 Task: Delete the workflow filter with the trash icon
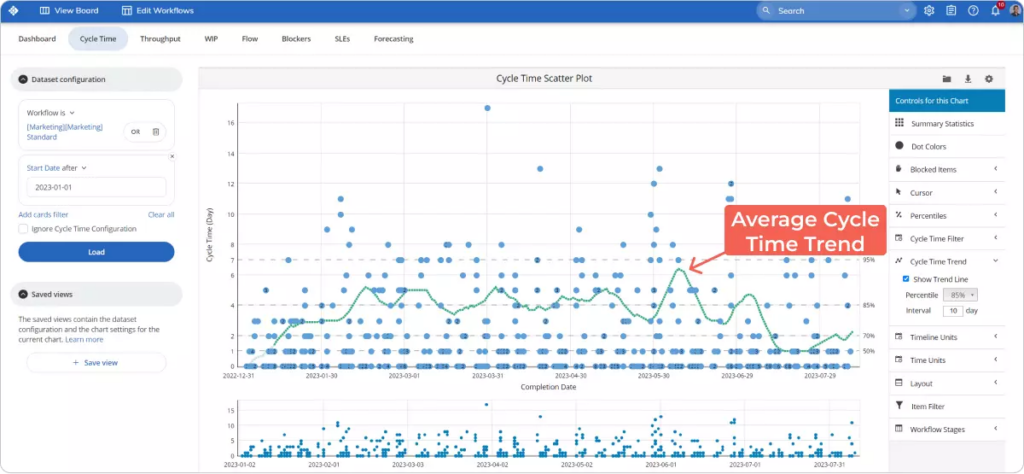(x=155, y=131)
